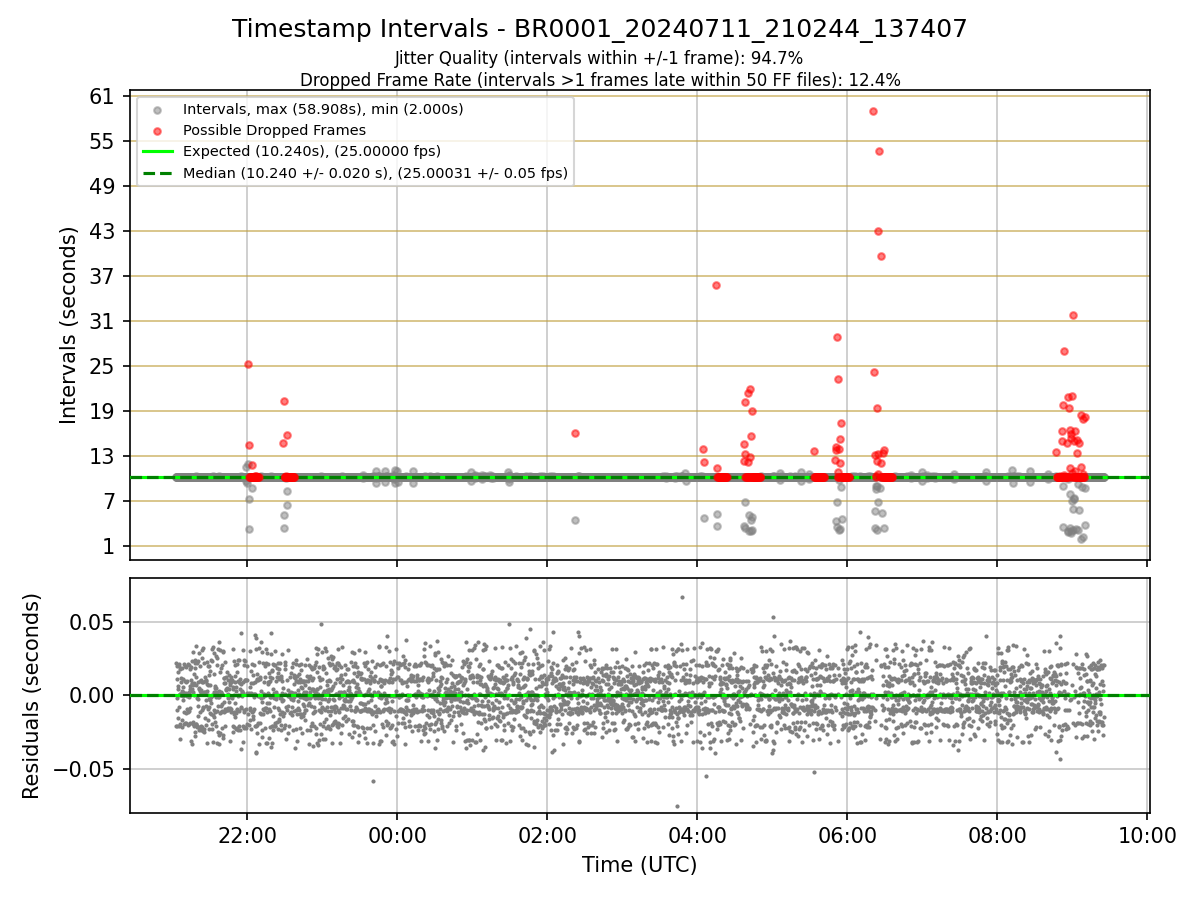
Task: Click the 00:00 time tick label
Action: tap(397, 836)
